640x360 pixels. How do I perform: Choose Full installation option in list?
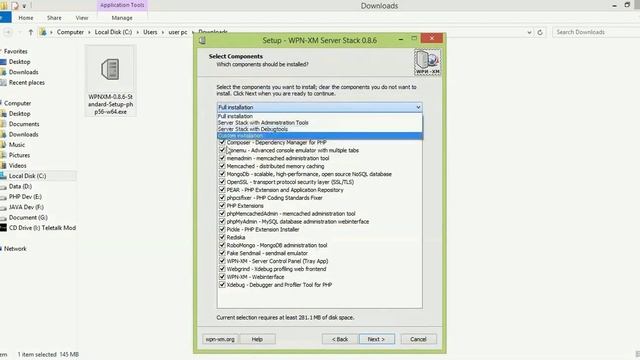coord(320,116)
